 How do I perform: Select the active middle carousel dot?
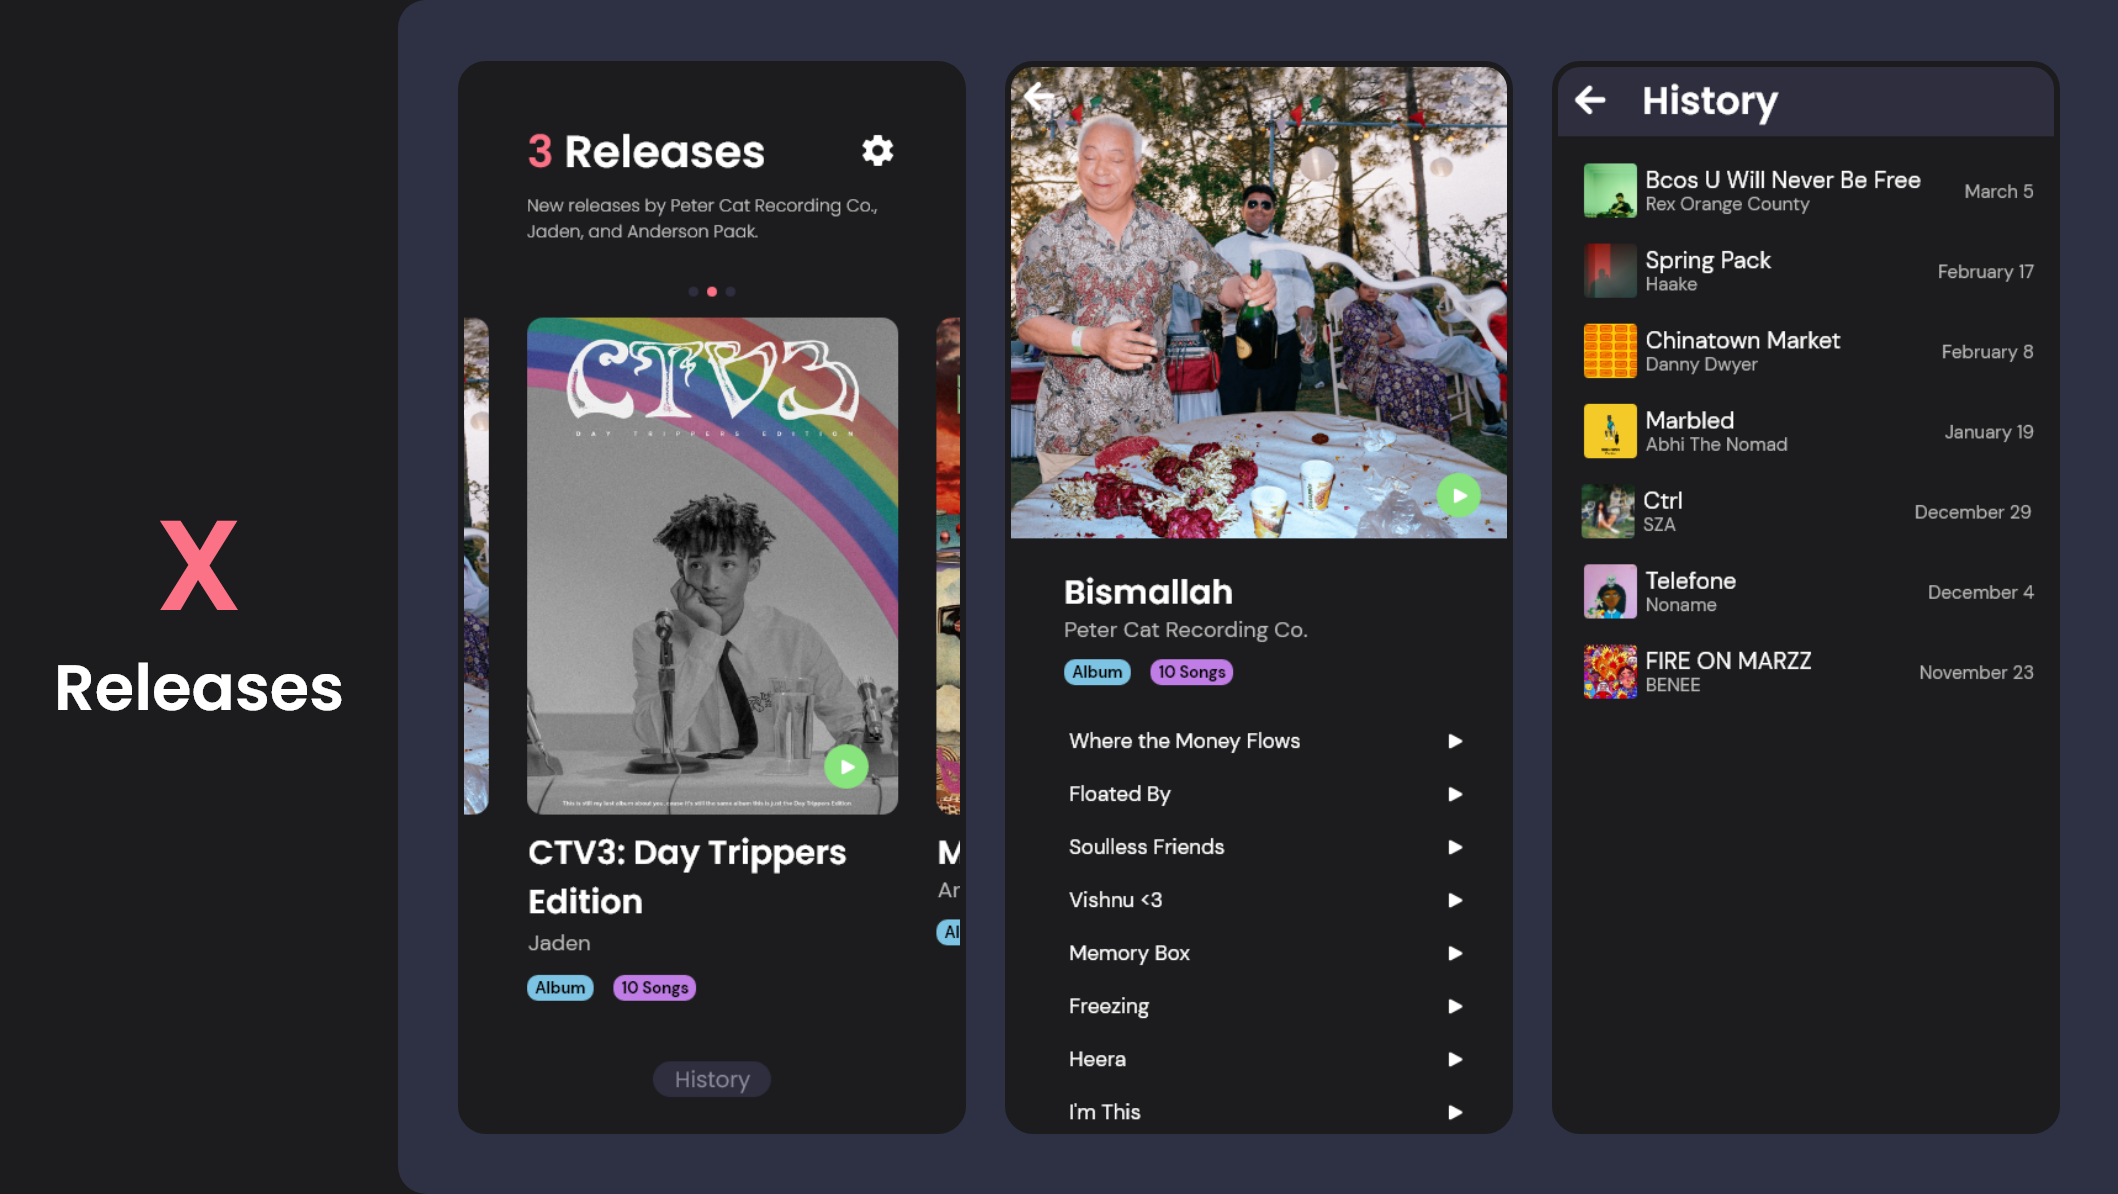(712, 292)
